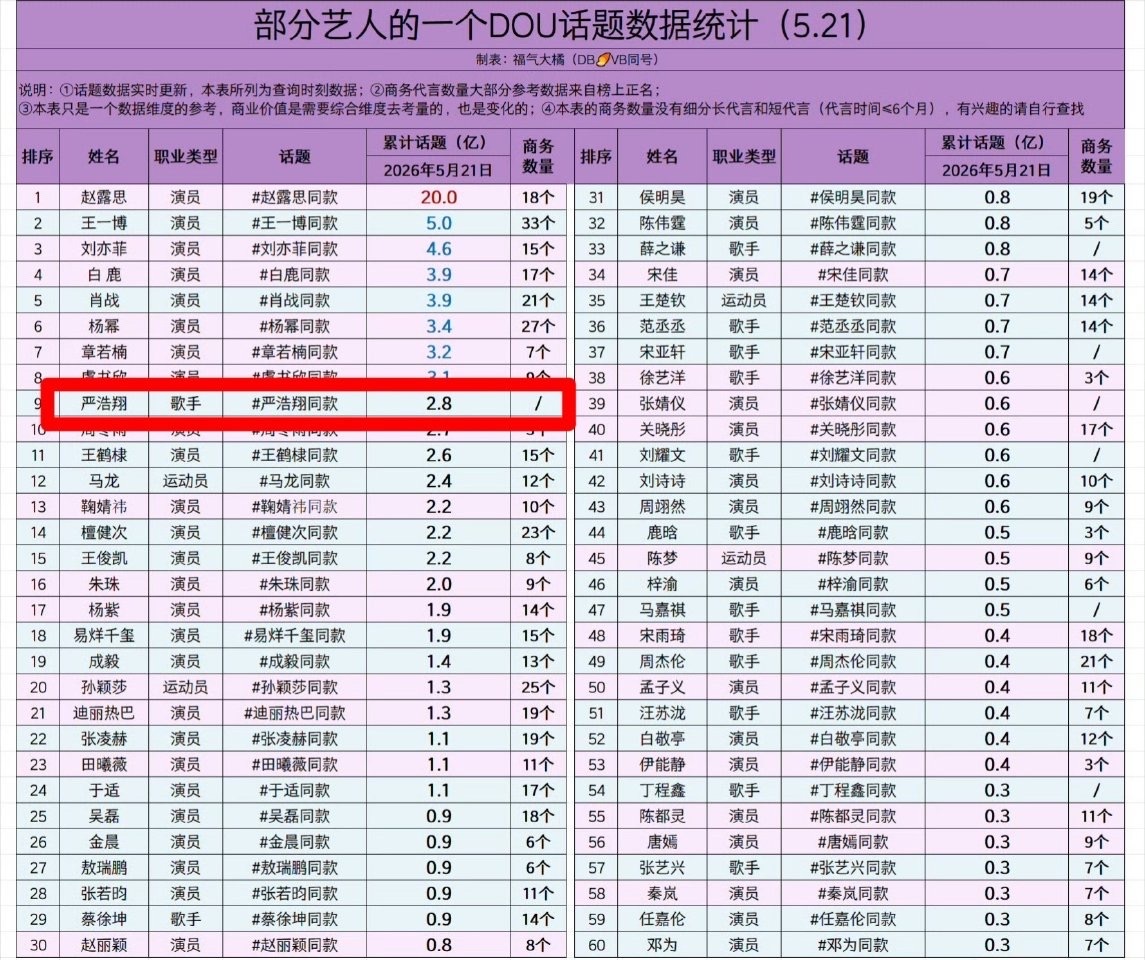
Task: Click the topic #王一博同款
Action: (x=294, y=223)
